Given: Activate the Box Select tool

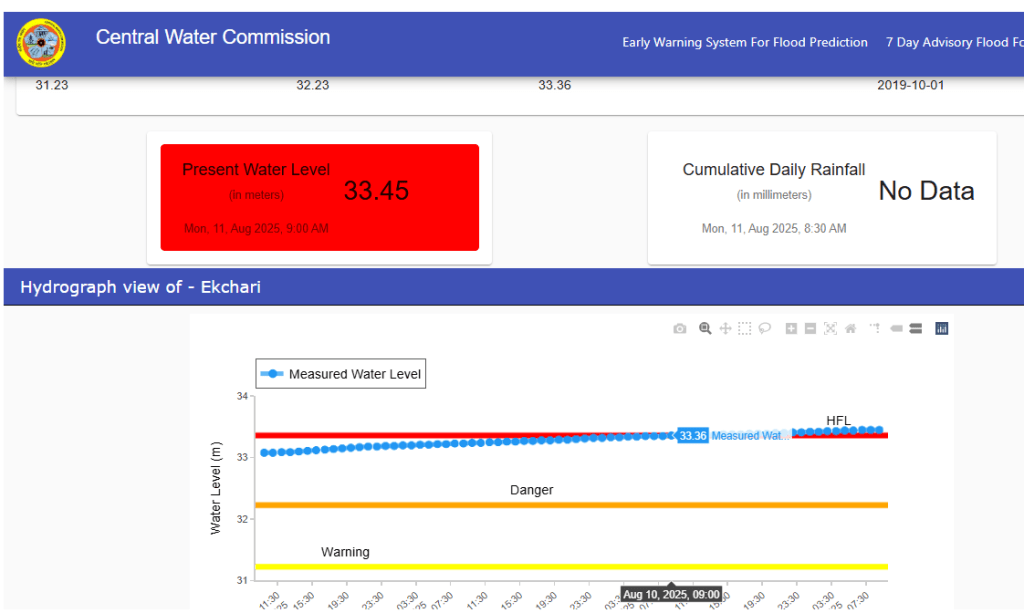Looking at the screenshot, I should pyautogui.click(x=744, y=328).
